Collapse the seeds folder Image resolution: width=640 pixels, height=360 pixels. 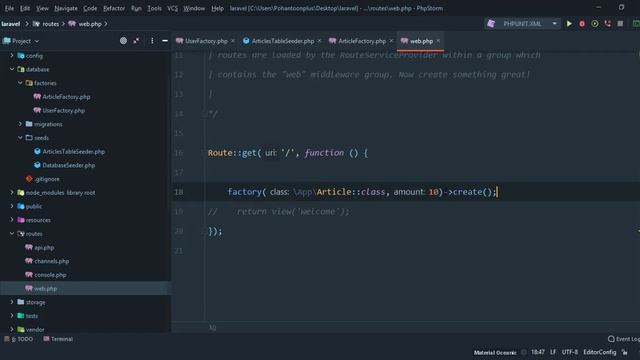point(20,138)
